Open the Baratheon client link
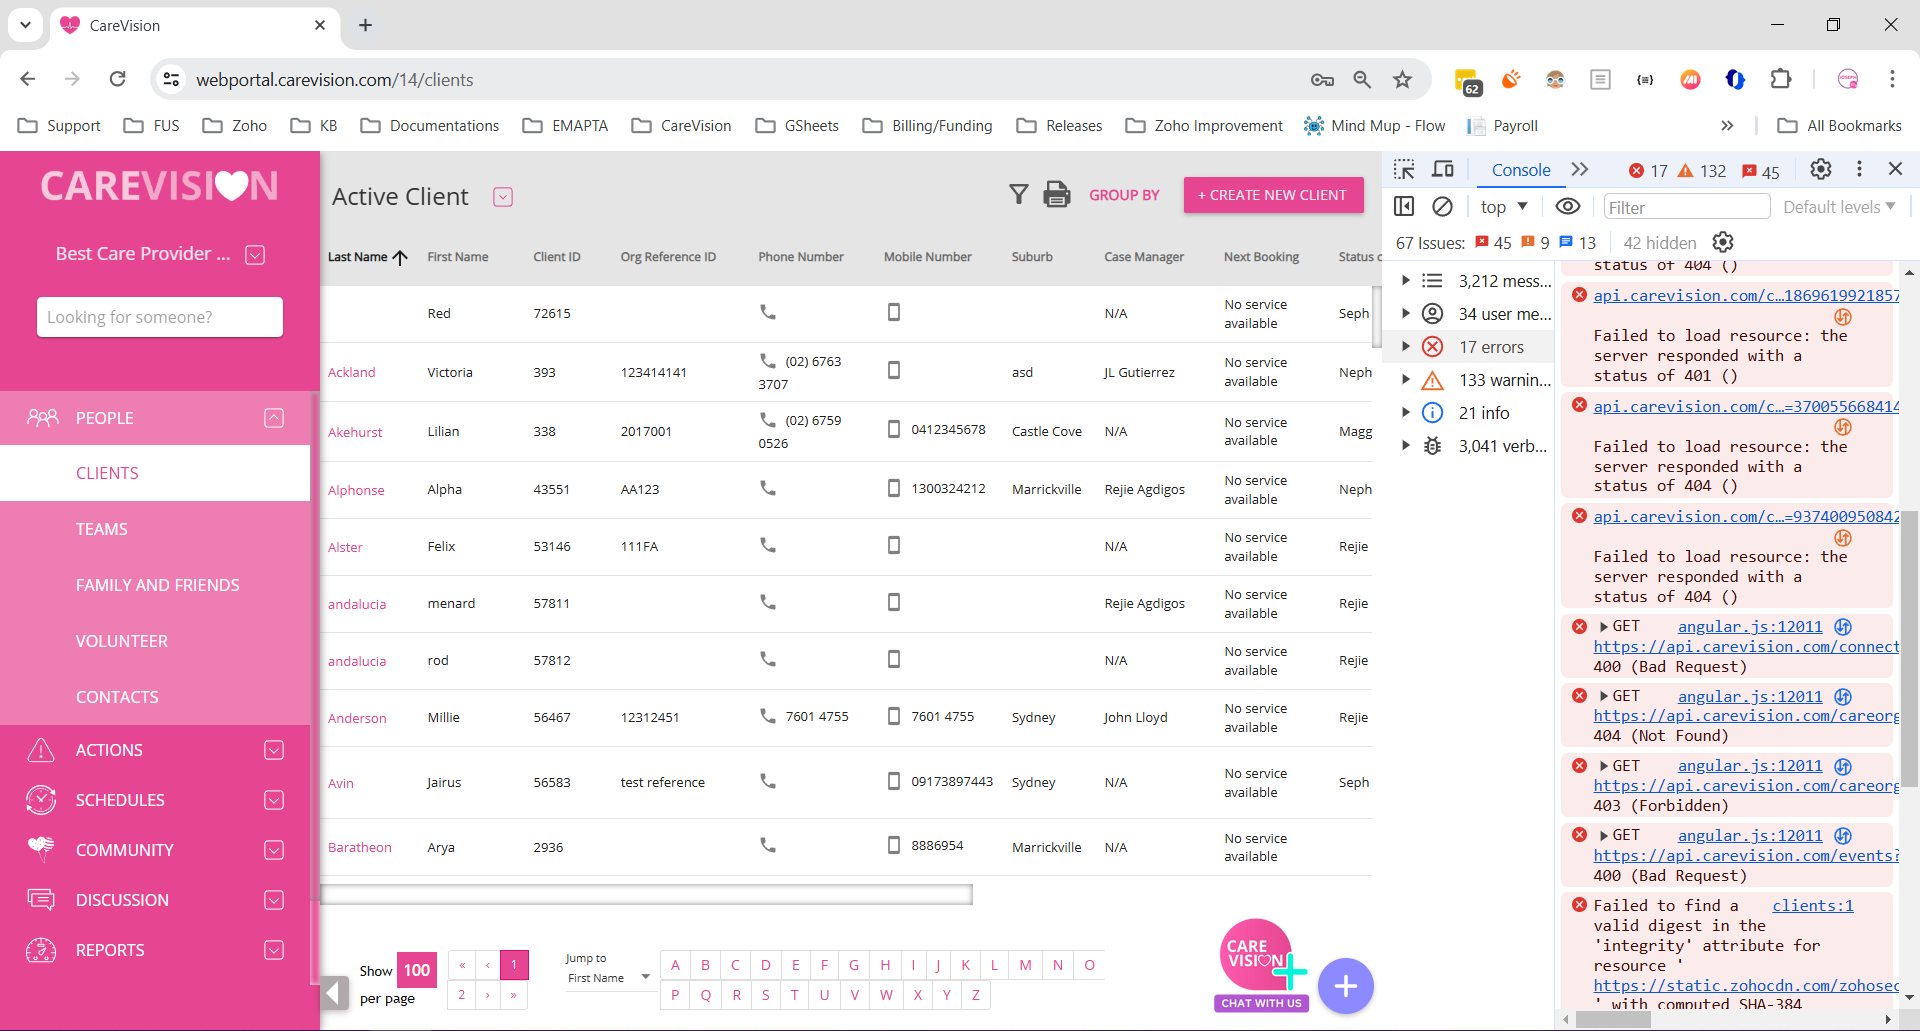This screenshot has height=1031, width=1920. (360, 847)
